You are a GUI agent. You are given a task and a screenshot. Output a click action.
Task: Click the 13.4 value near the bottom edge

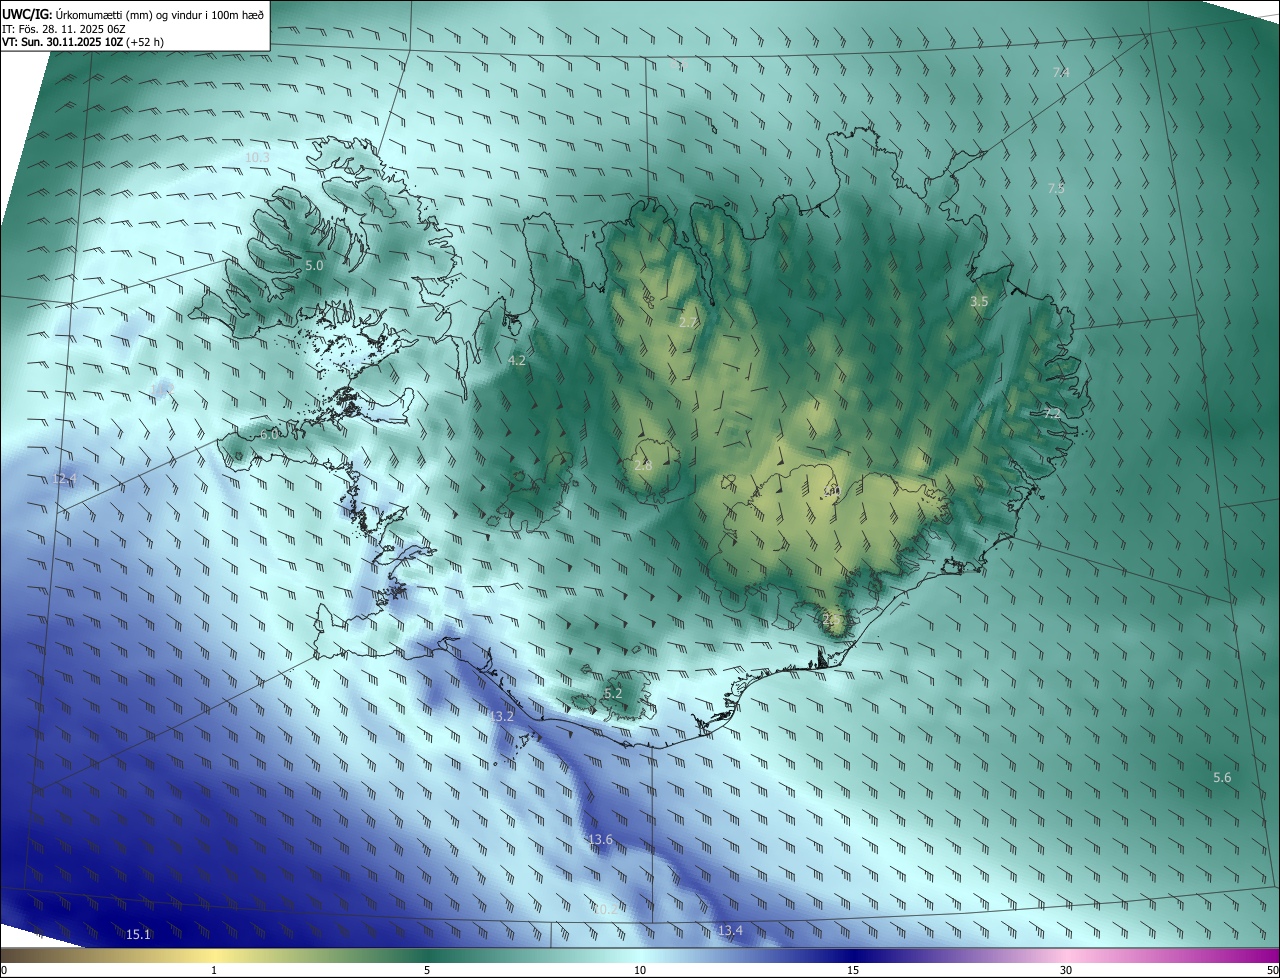pos(730,932)
